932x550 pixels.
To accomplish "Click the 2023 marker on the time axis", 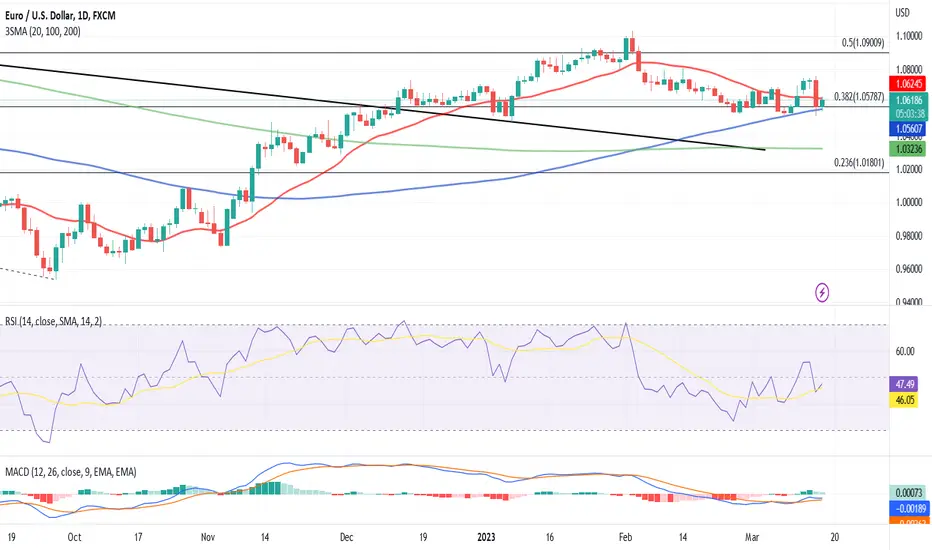I will tap(486, 538).
